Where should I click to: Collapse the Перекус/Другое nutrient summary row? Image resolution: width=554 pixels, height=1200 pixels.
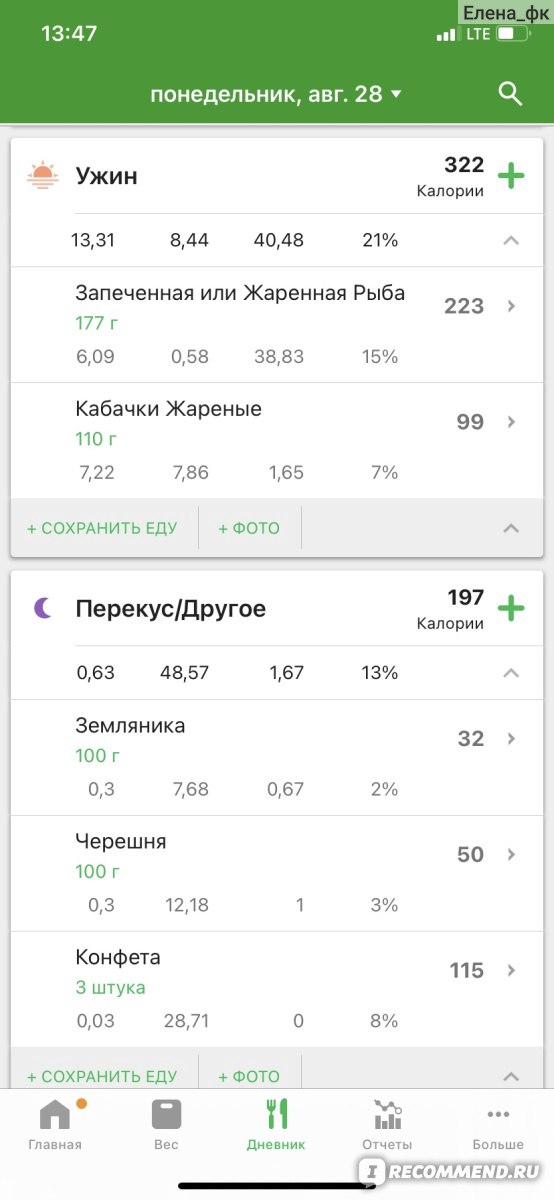click(x=511, y=673)
